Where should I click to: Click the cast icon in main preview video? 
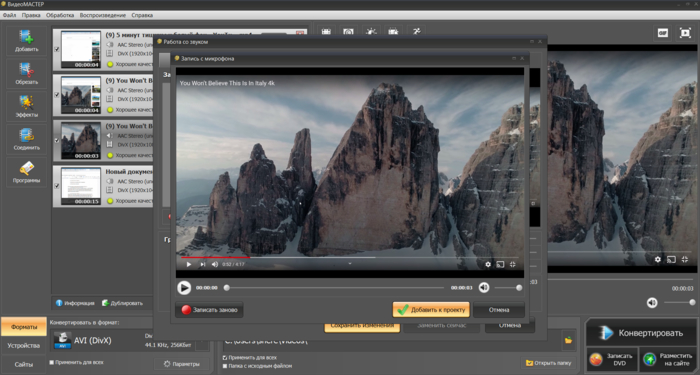click(x=671, y=259)
